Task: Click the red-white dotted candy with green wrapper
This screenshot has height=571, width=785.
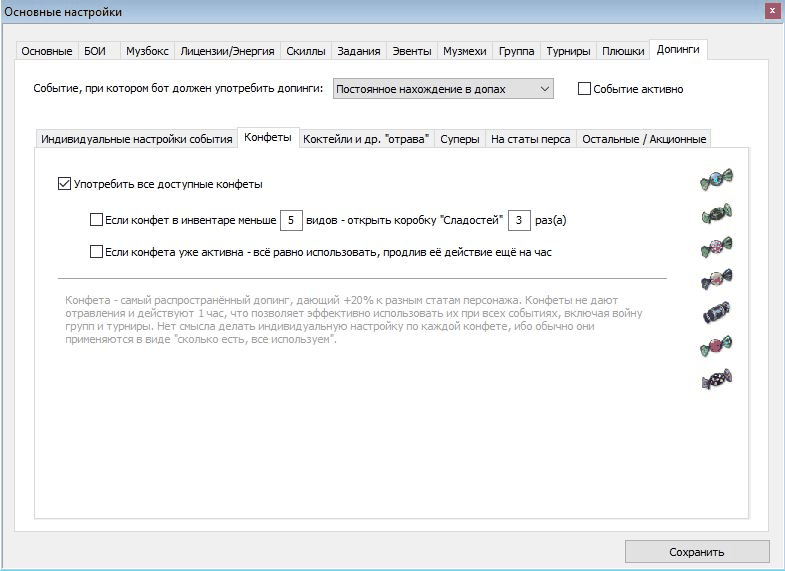Action: click(716, 247)
